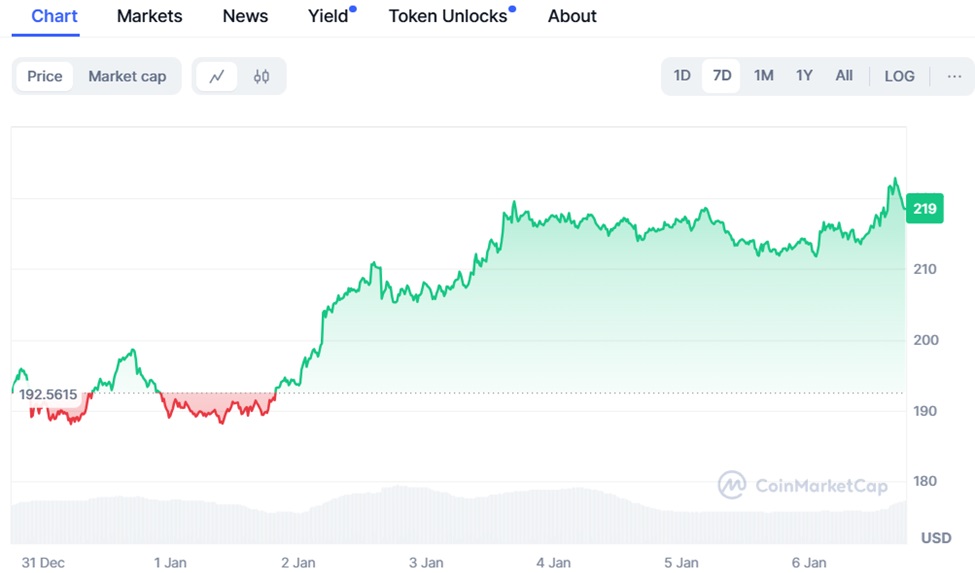Select the line chart icon
Image resolution: width=975 pixels, height=573 pixels.
pos(216,77)
